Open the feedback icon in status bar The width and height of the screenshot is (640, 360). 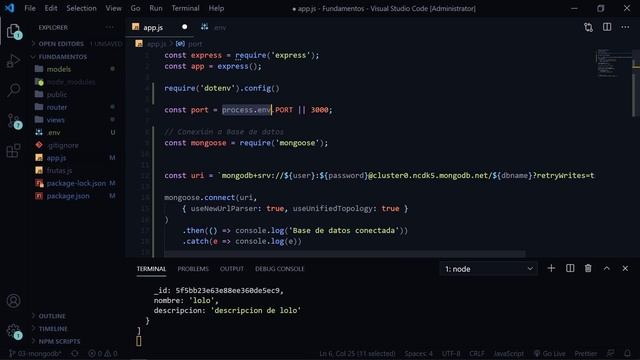point(611,353)
